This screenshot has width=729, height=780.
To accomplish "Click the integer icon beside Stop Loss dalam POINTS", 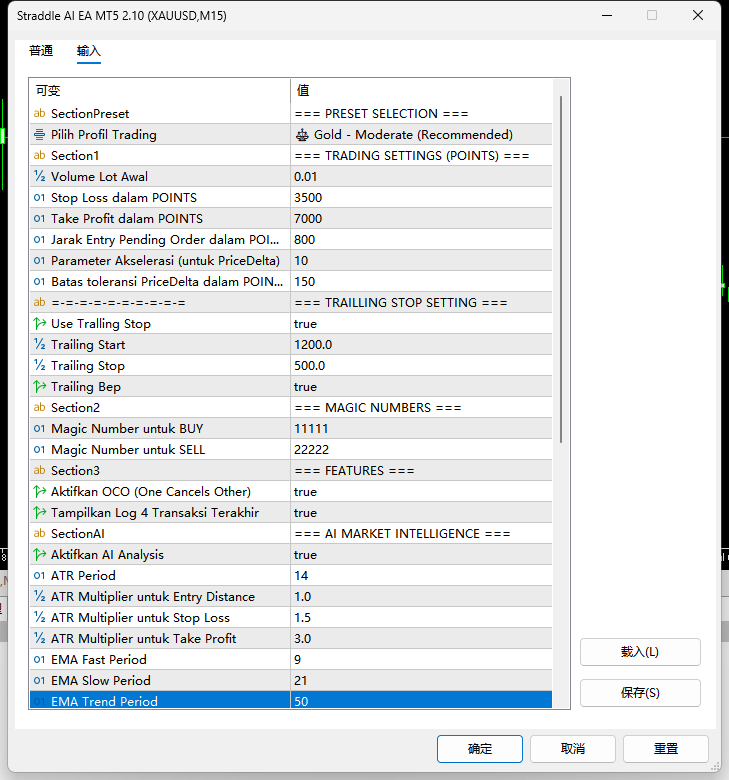I will [39, 197].
